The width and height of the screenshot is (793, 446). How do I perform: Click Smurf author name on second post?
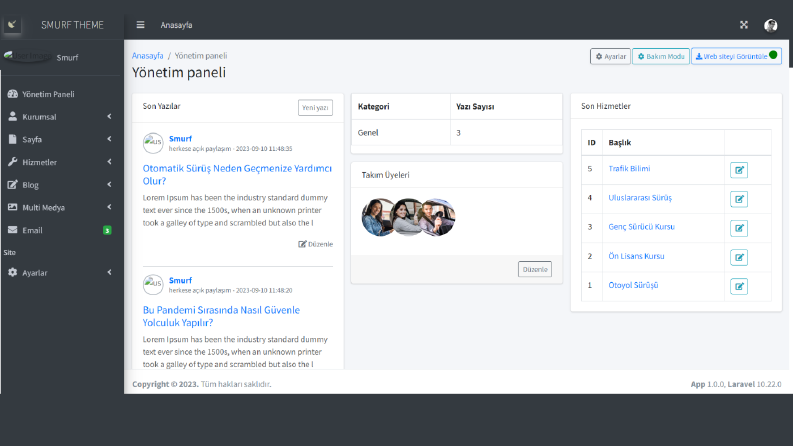click(180, 280)
